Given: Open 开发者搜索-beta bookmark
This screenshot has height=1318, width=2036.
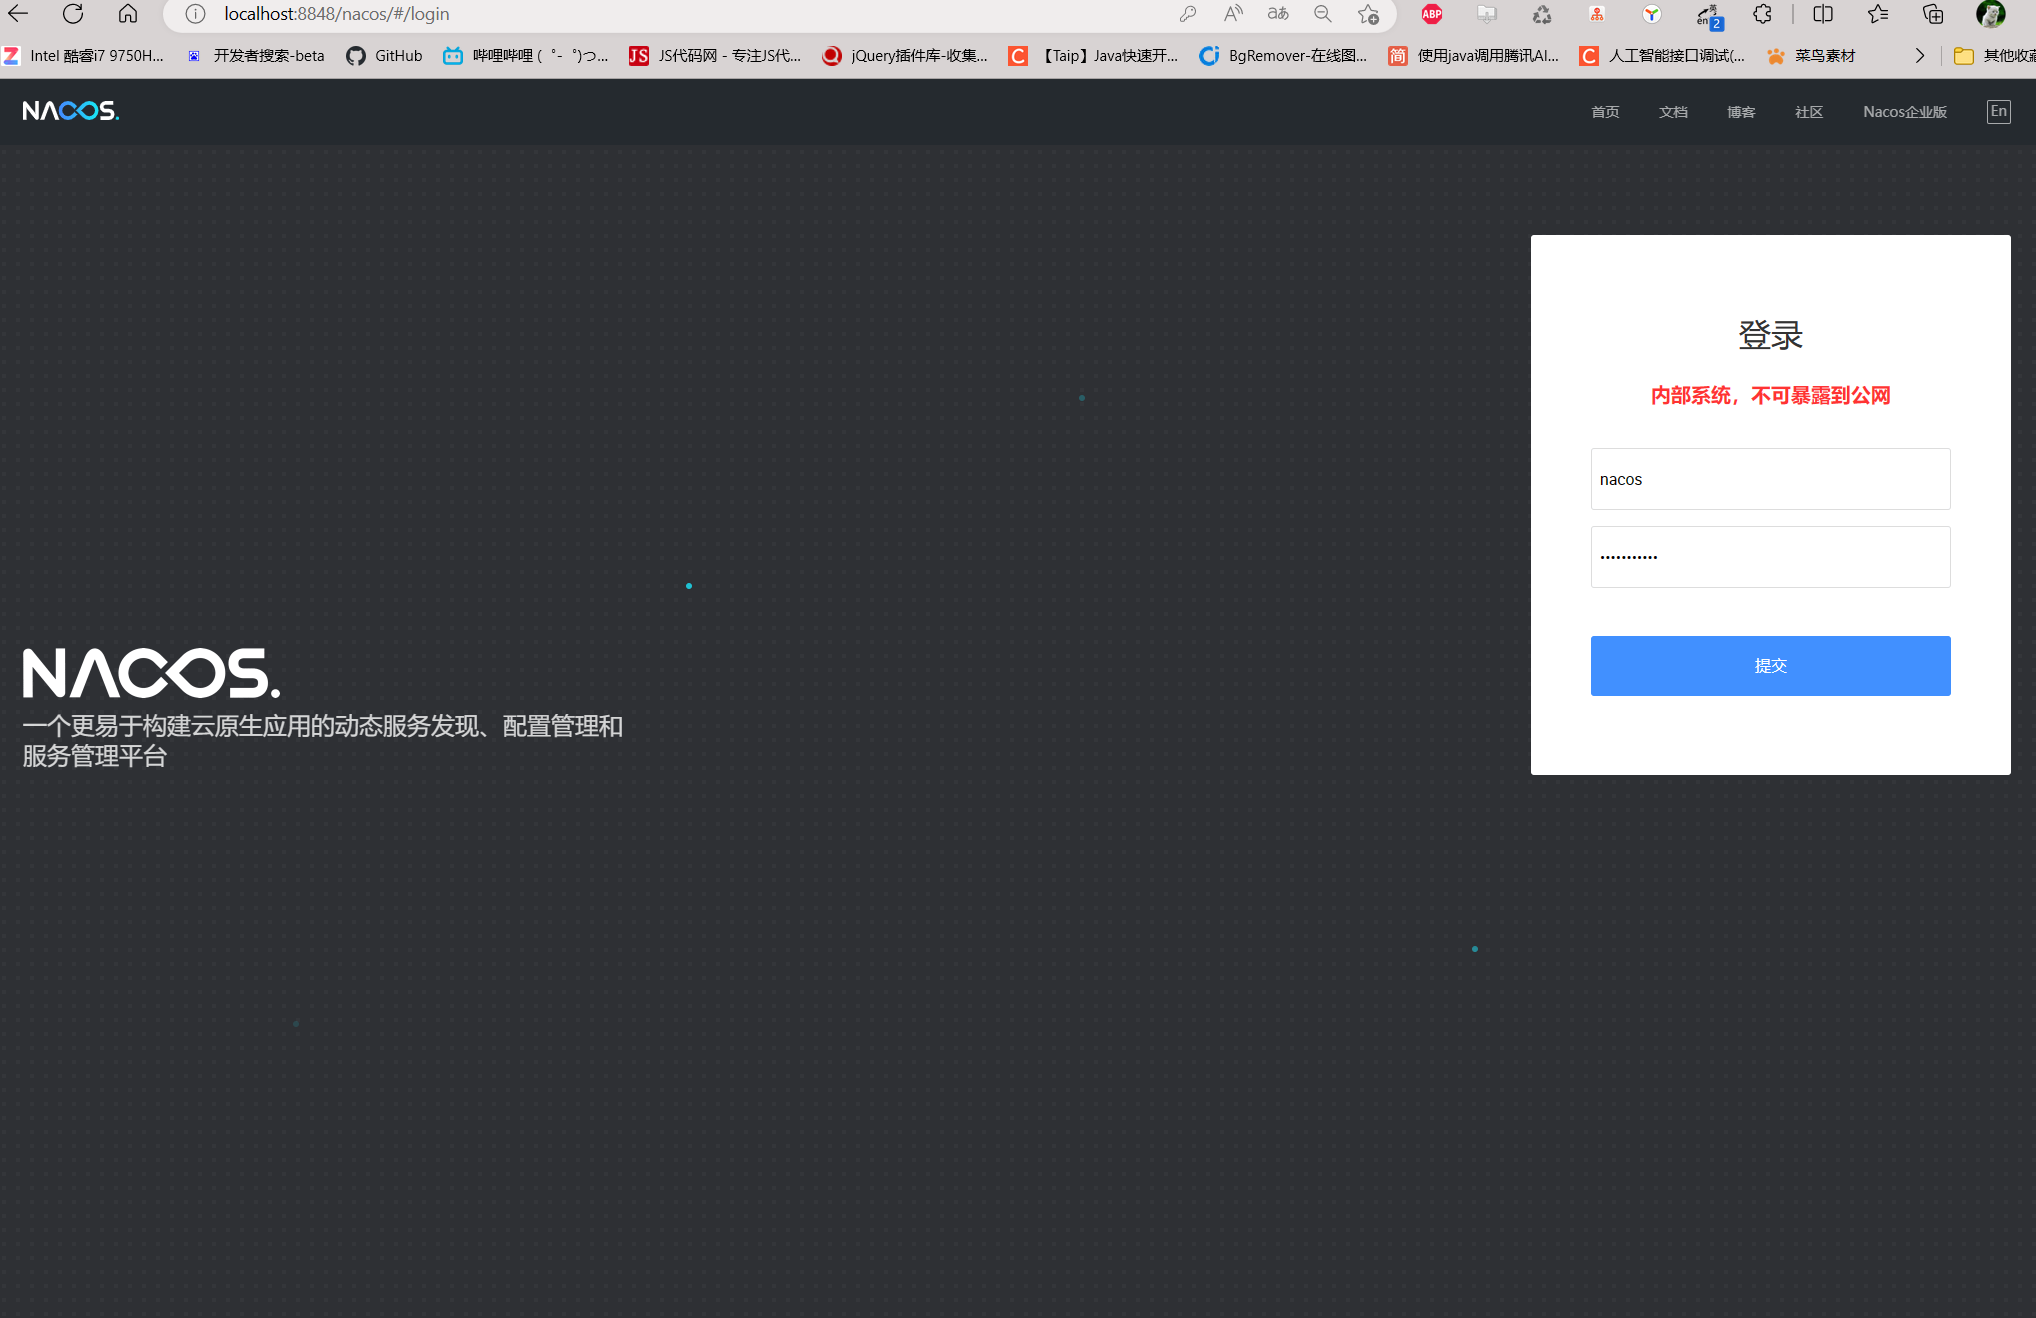Looking at the screenshot, I should pyautogui.click(x=256, y=56).
